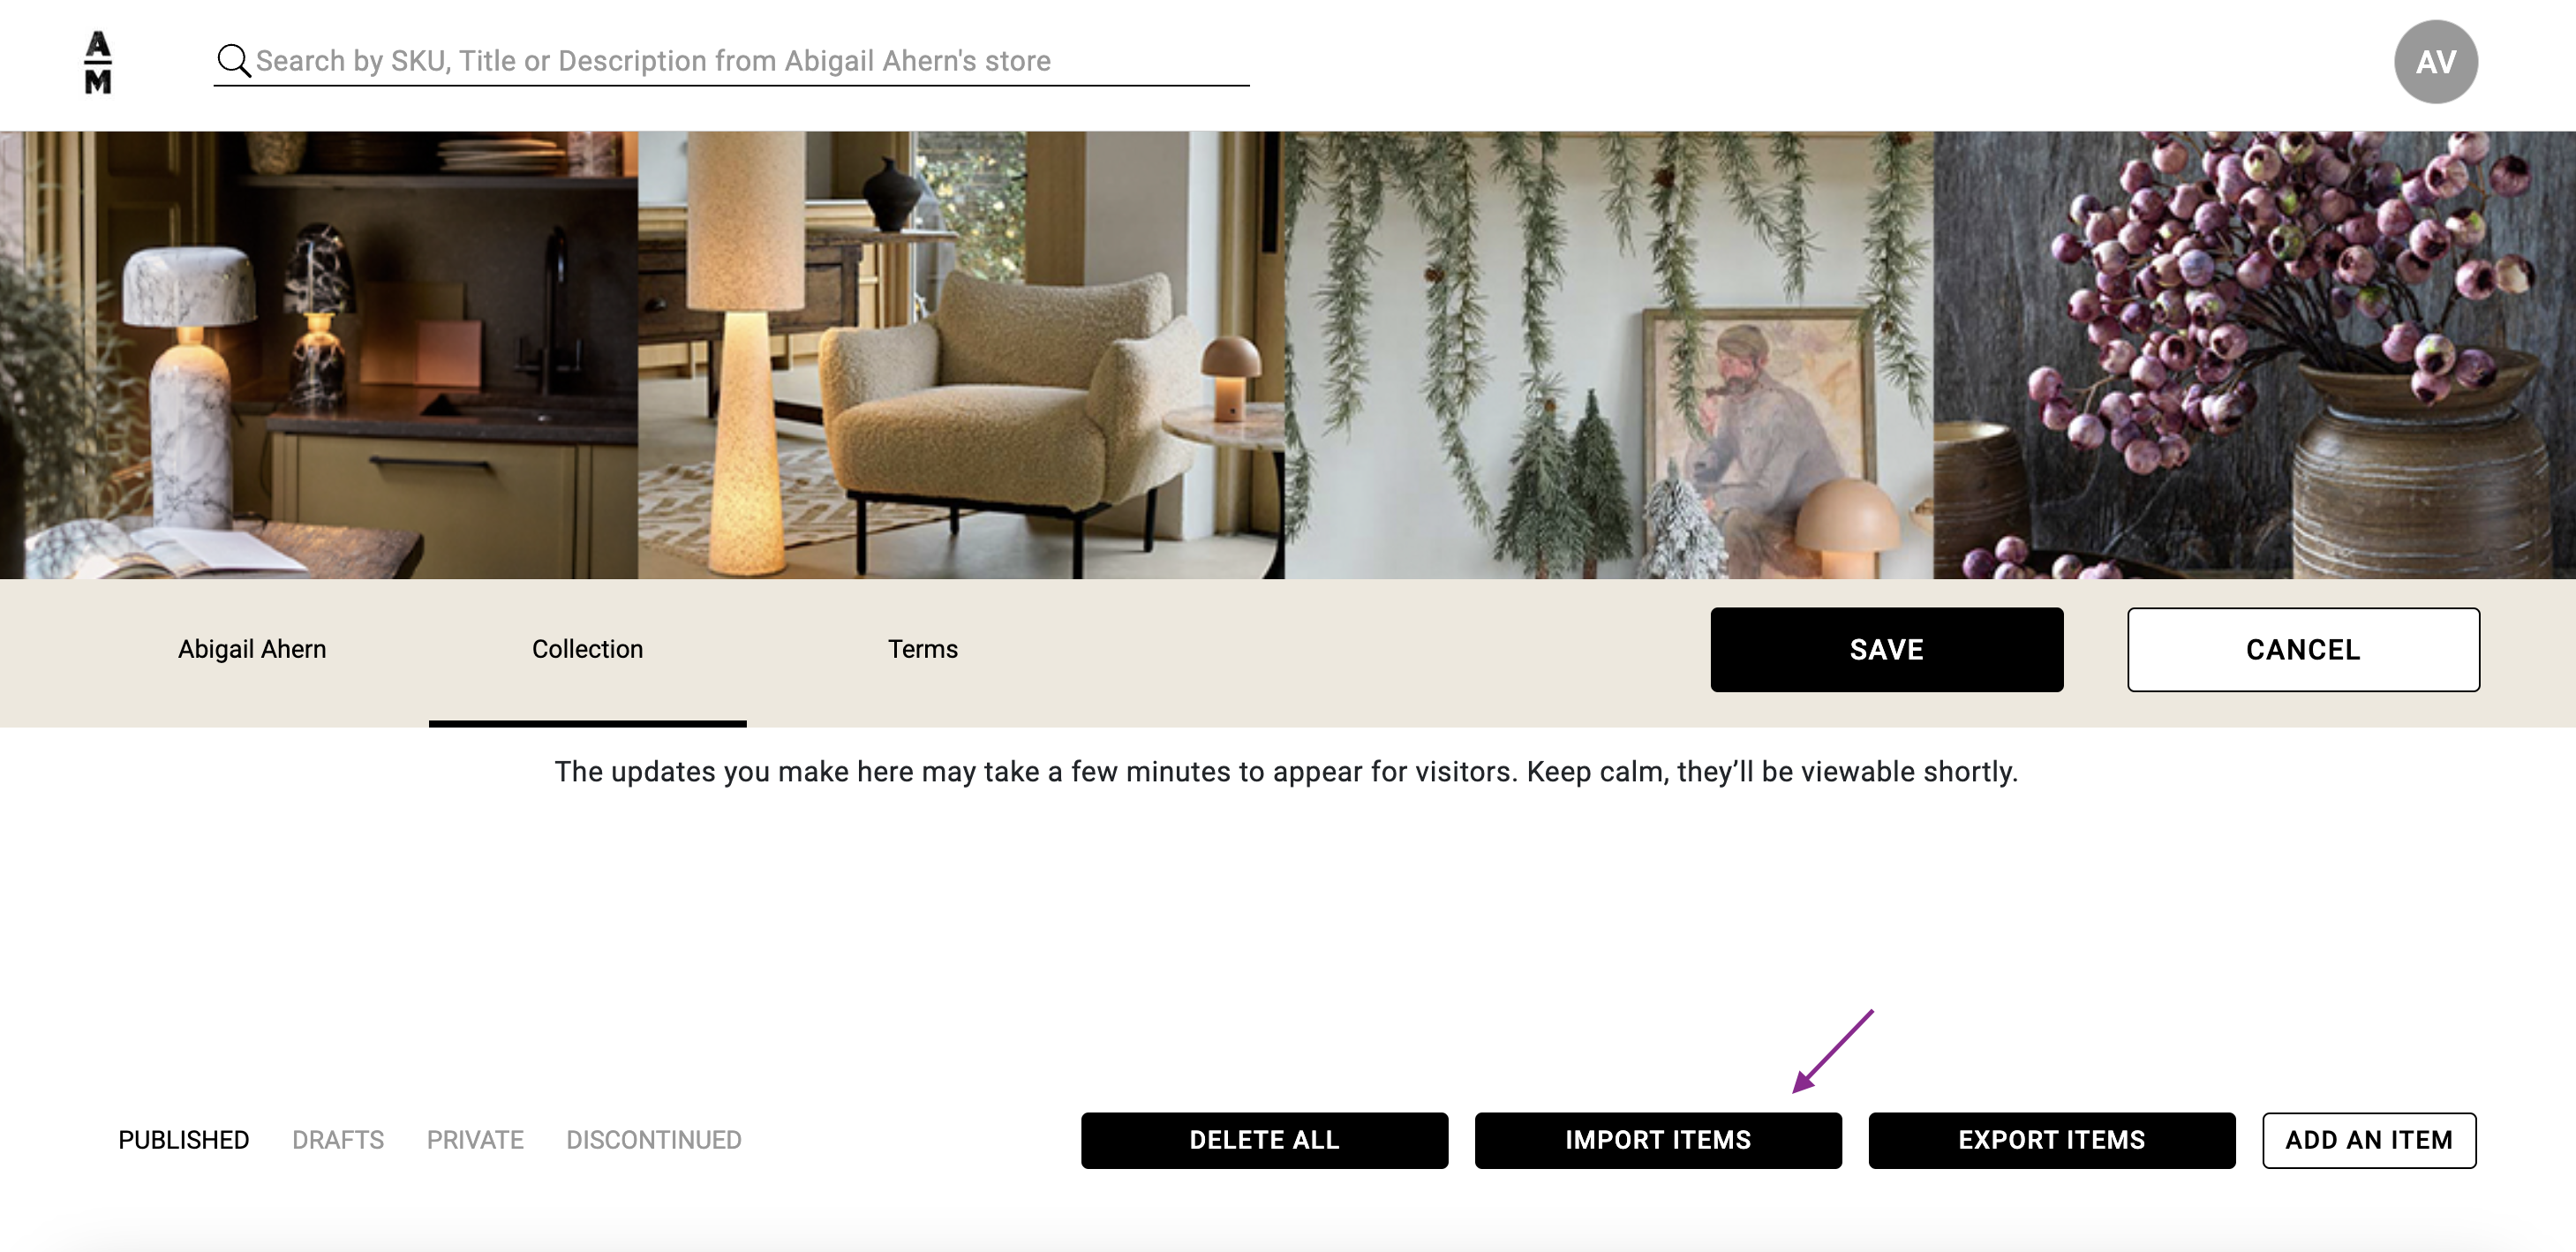Select the boucle armchair banner image
Screen dimensions: 2576x1252
click(x=961, y=355)
